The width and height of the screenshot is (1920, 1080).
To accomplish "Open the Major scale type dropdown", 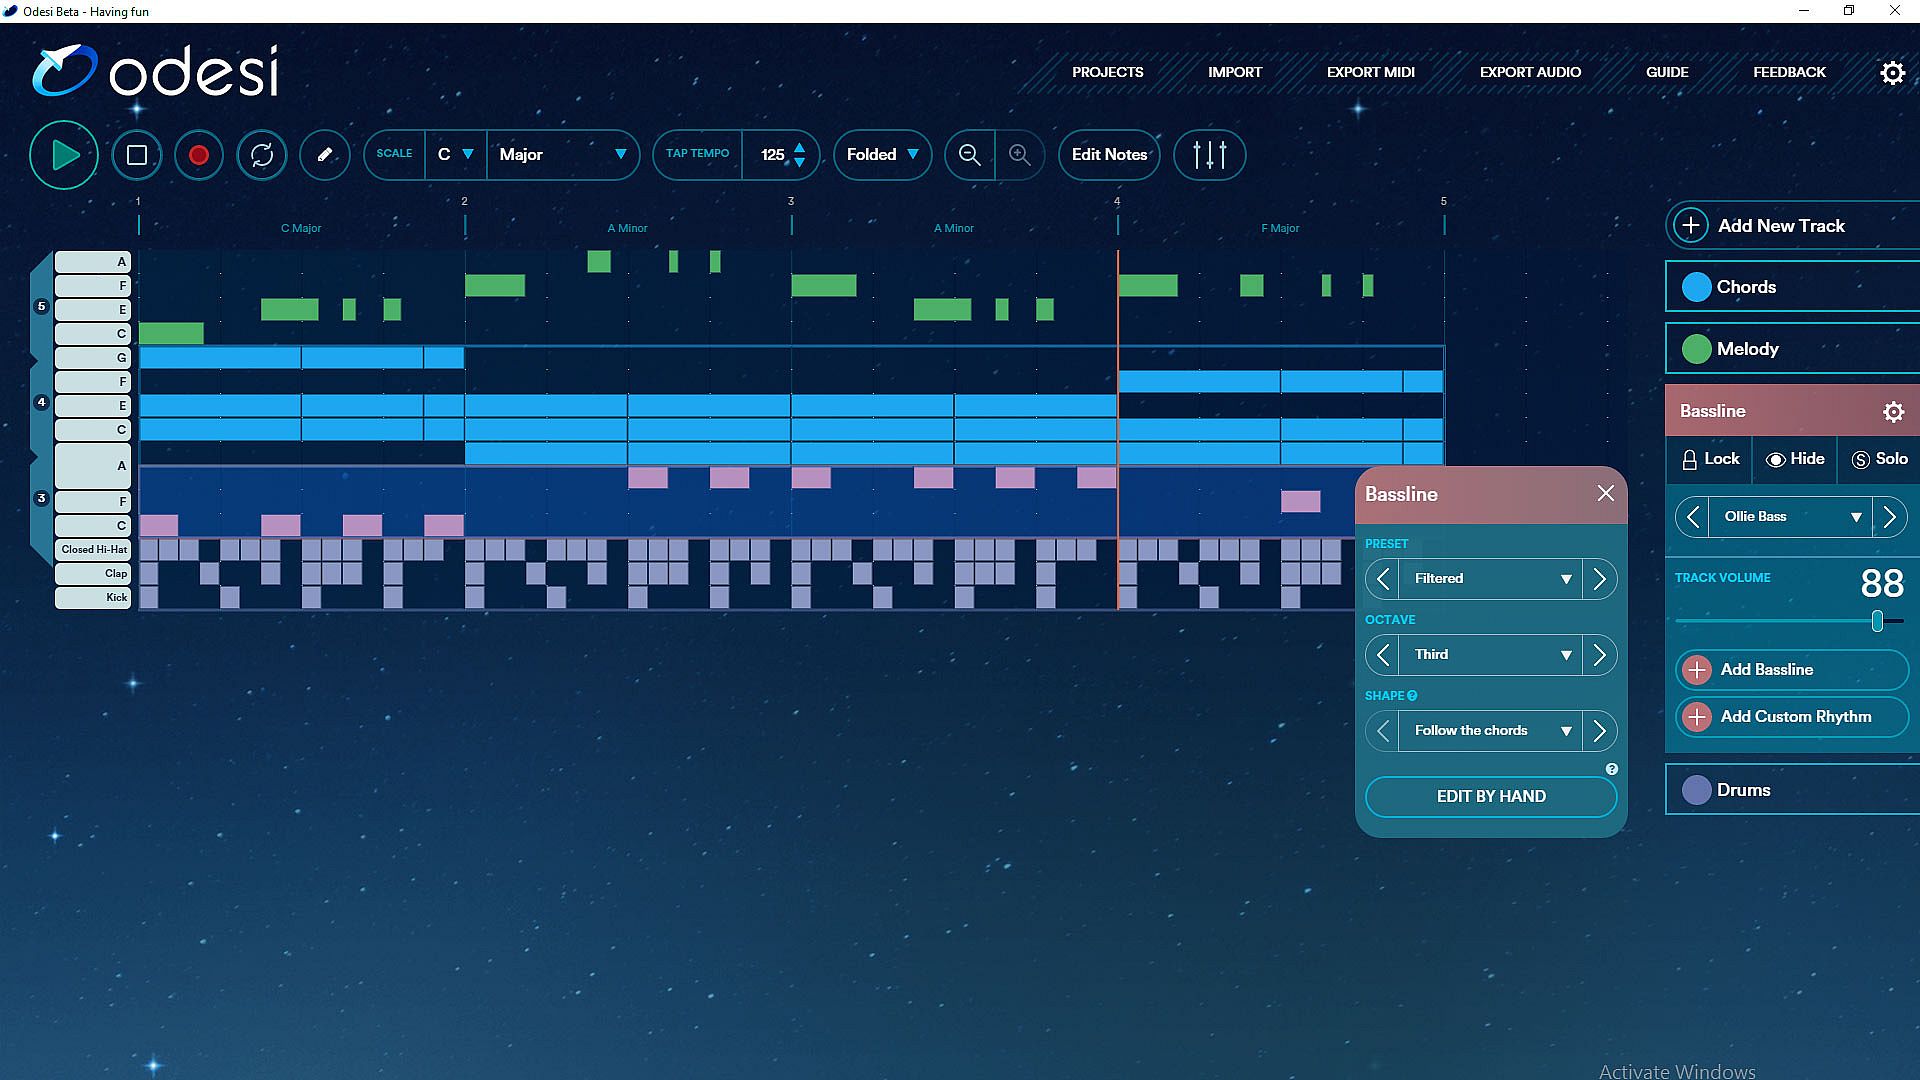I will pyautogui.click(x=562, y=155).
